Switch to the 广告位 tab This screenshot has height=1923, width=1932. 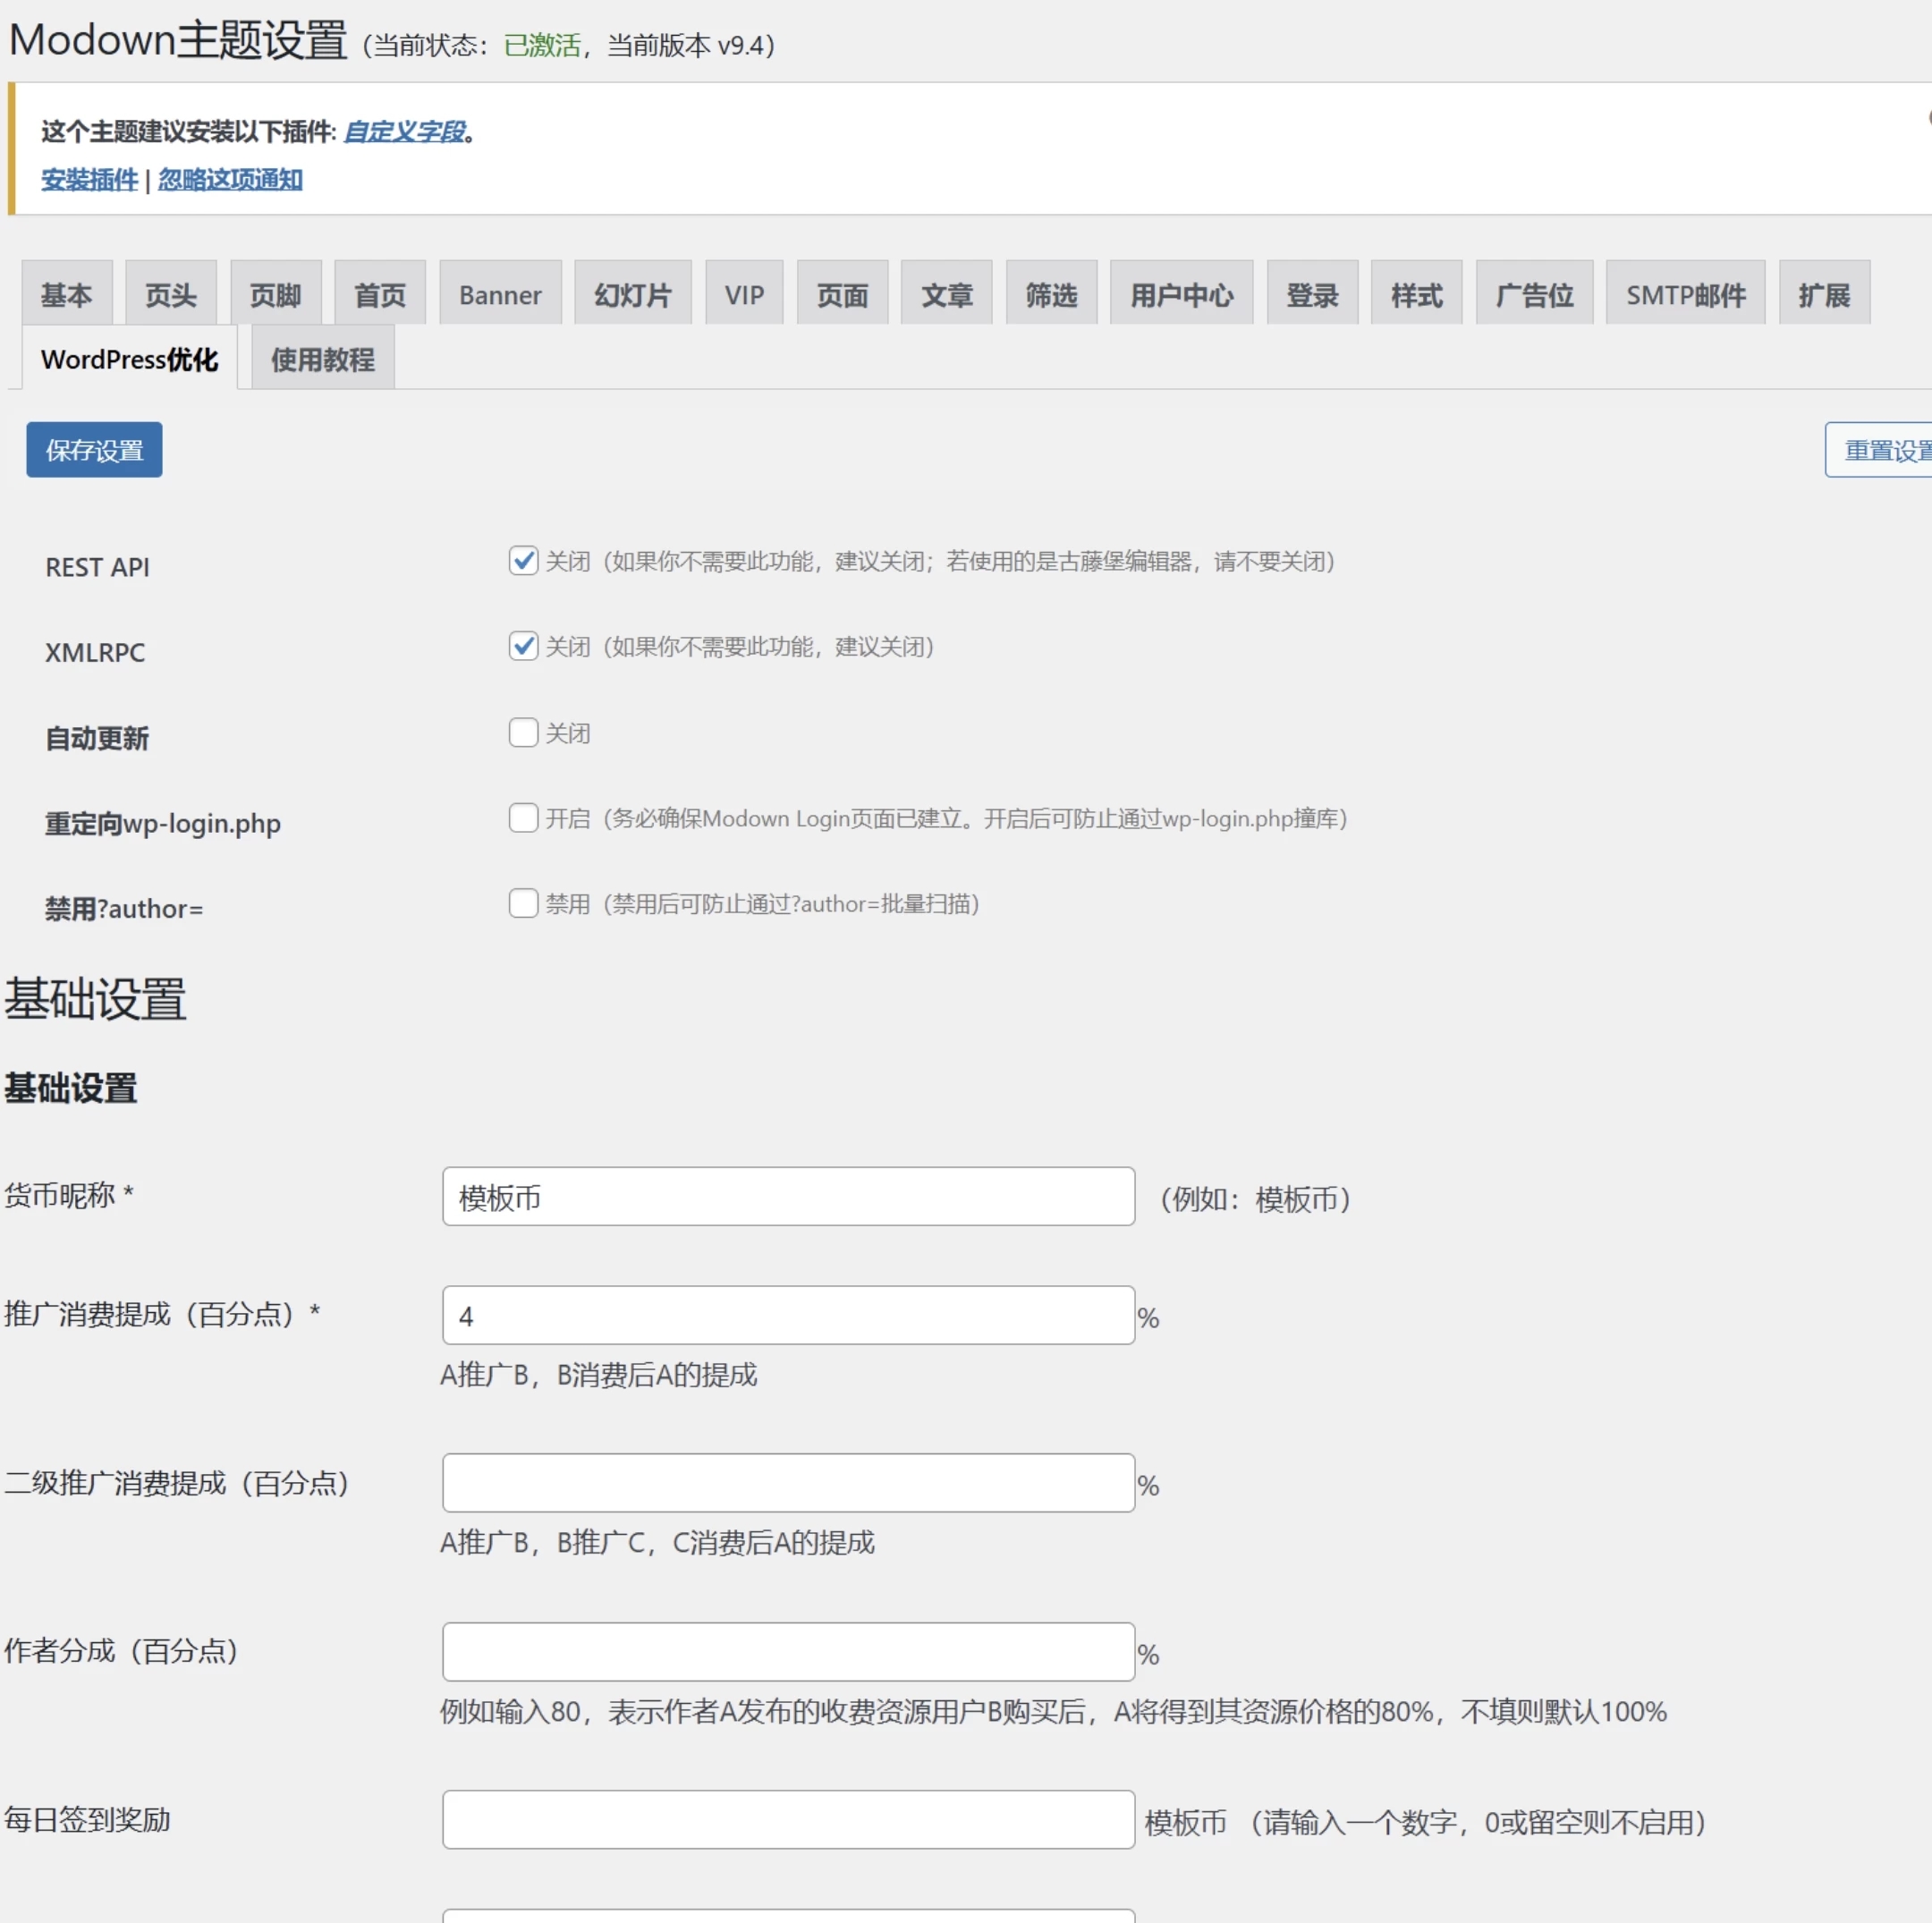pyautogui.click(x=1534, y=293)
